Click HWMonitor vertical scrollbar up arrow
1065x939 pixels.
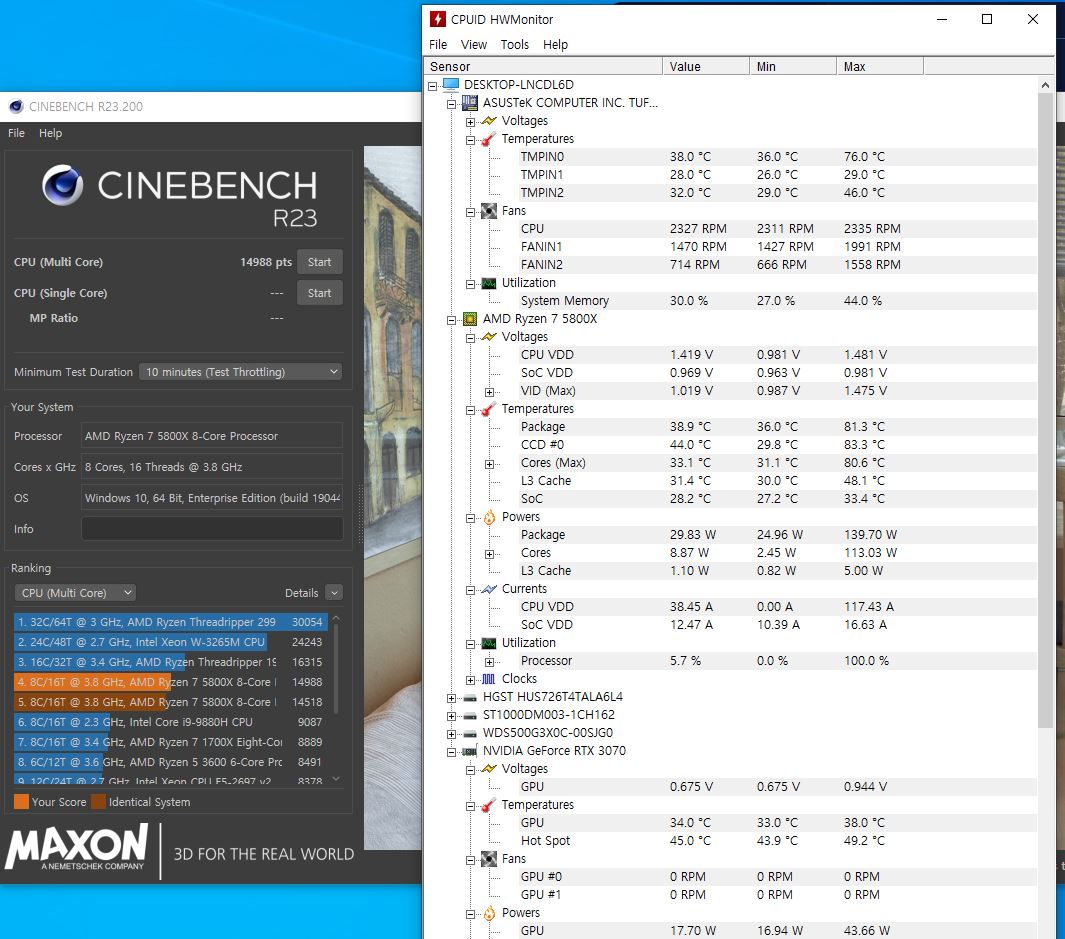1045,85
